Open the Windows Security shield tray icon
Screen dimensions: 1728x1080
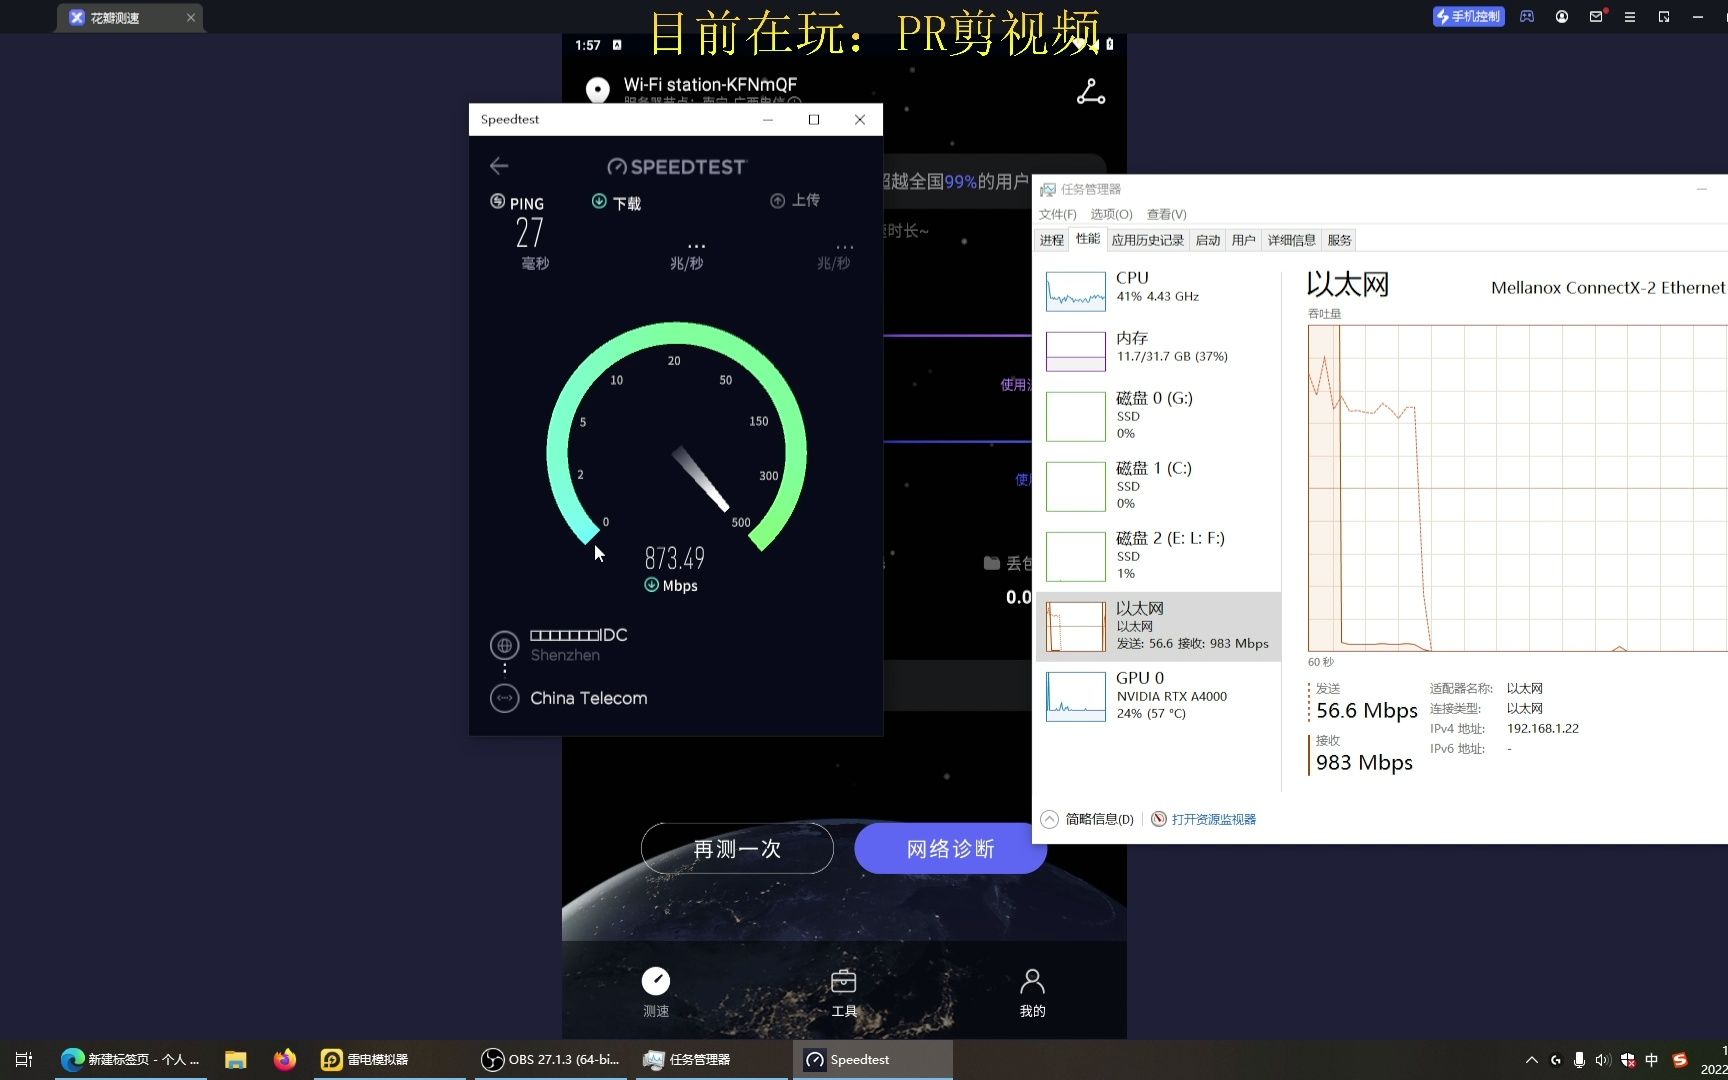point(1628,1060)
